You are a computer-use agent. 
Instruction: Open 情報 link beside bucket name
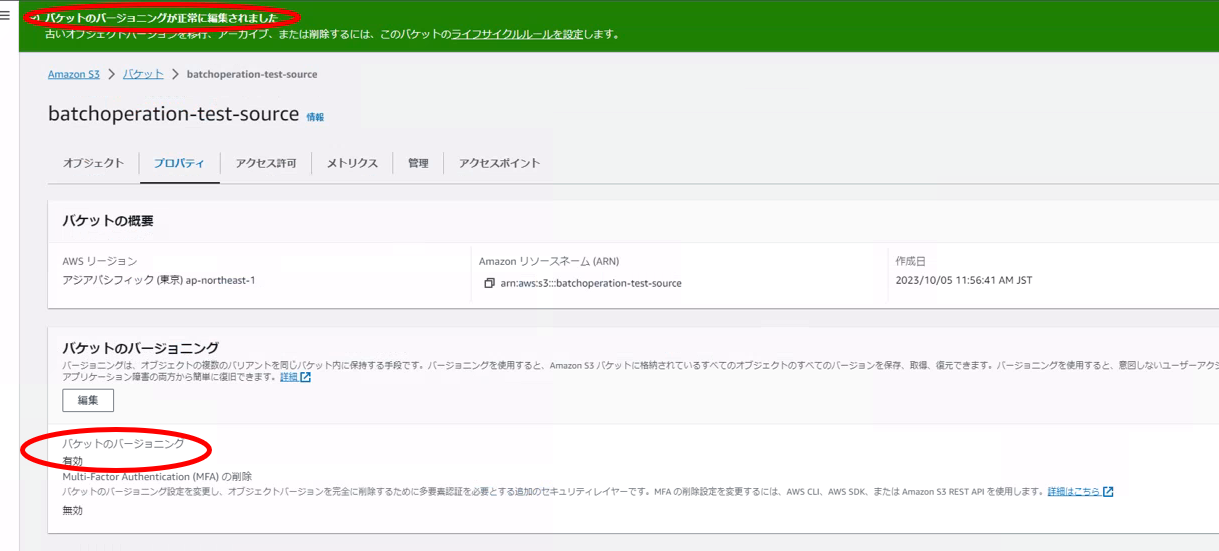point(315,117)
